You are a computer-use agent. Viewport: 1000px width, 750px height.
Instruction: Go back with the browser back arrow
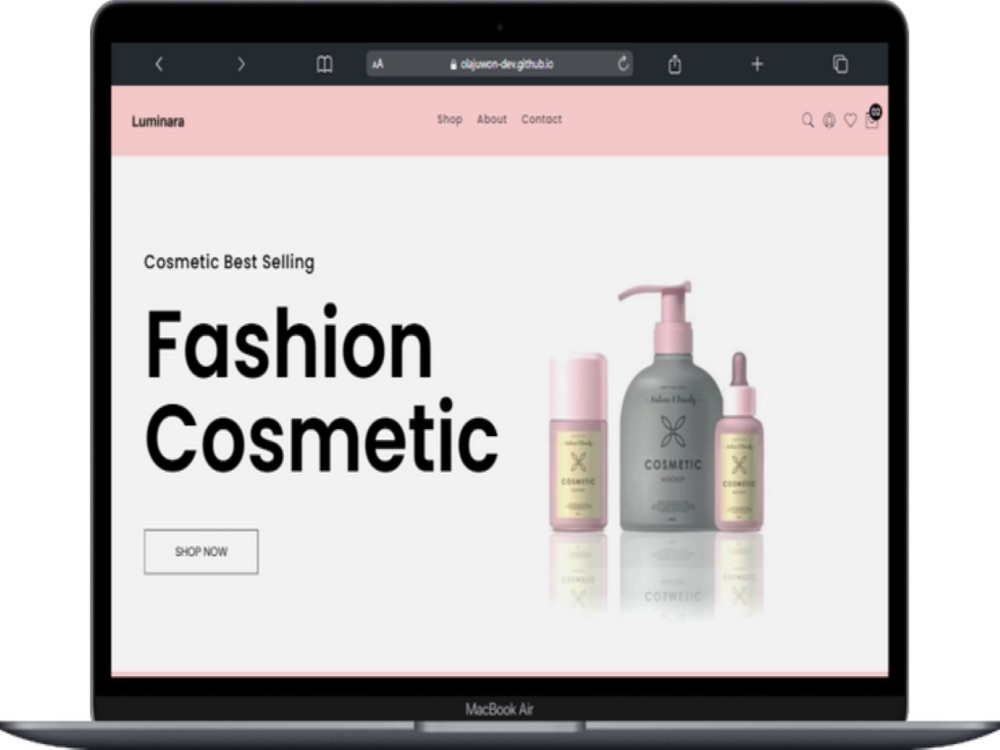click(159, 64)
